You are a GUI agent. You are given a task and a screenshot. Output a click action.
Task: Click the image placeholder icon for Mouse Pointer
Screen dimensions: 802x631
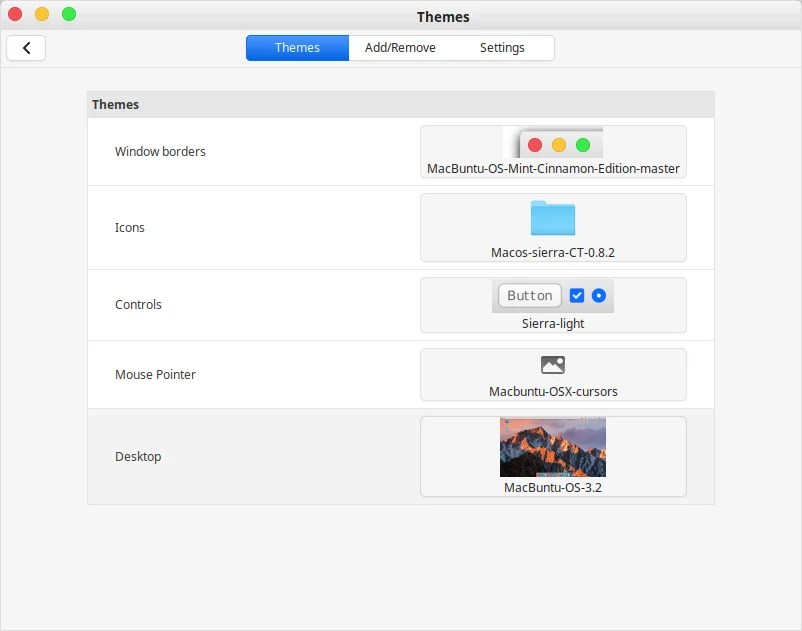tap(553, 366)
